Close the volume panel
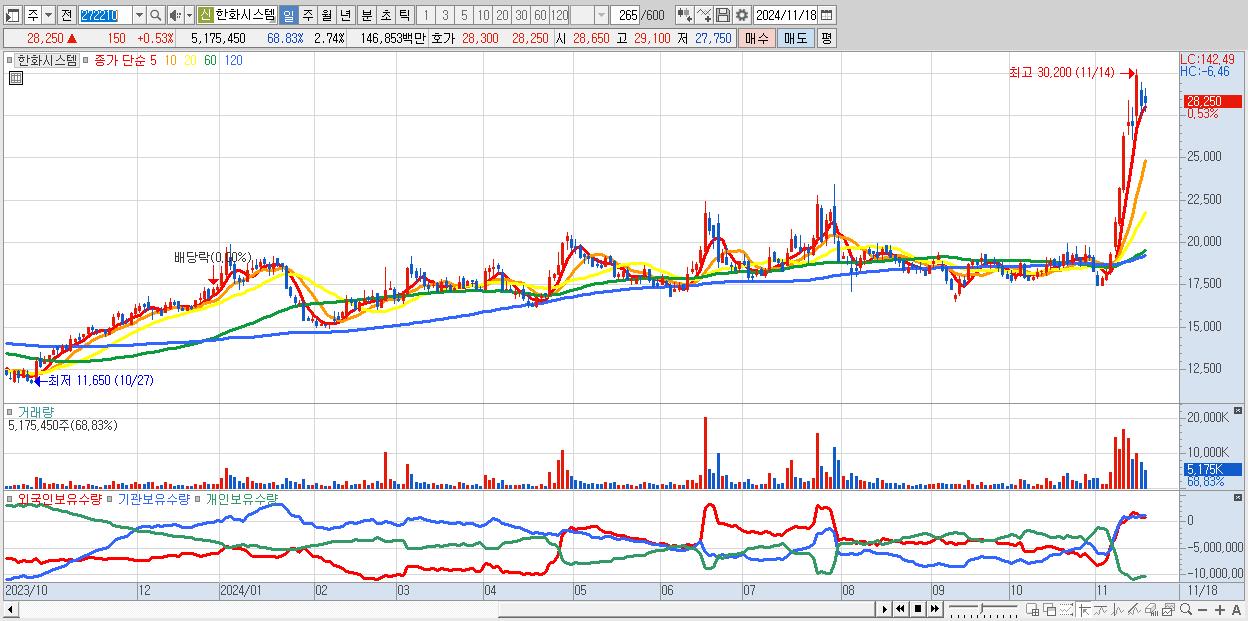Viewport: 1248px width, 621px height. tap(1238, 411)
